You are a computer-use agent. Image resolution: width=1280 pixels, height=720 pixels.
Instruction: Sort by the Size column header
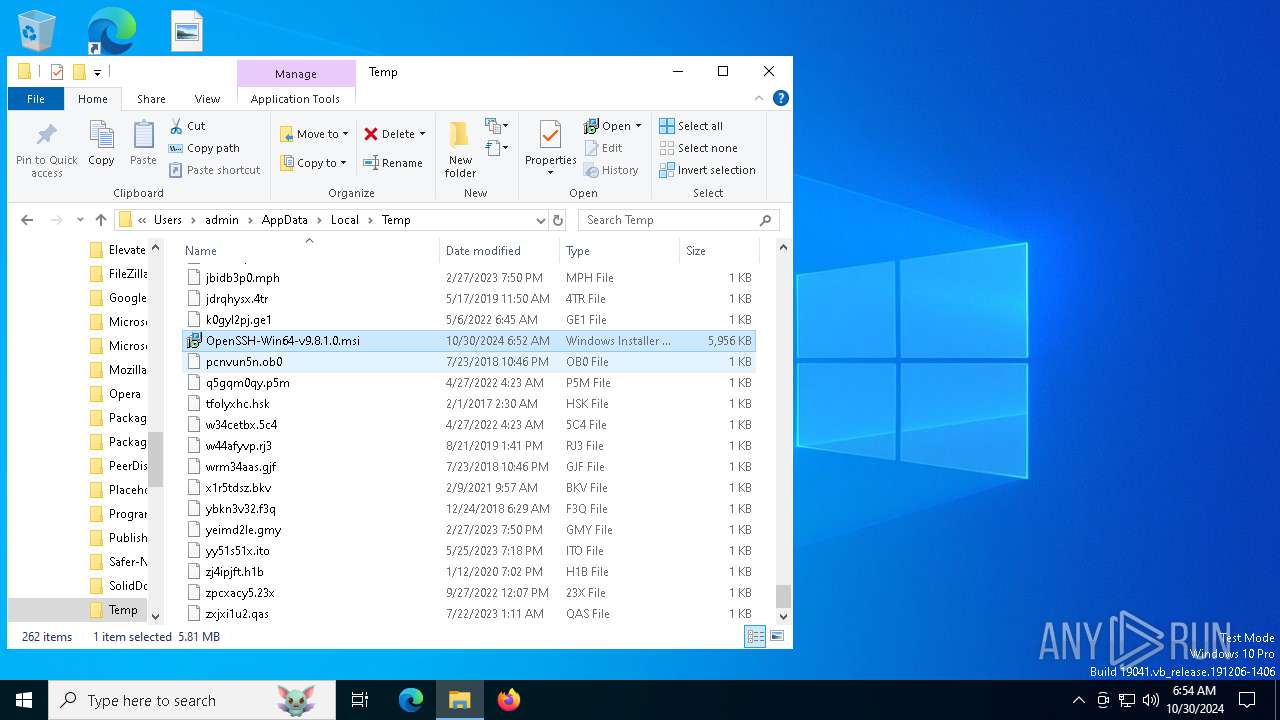[x=719, y=251]
